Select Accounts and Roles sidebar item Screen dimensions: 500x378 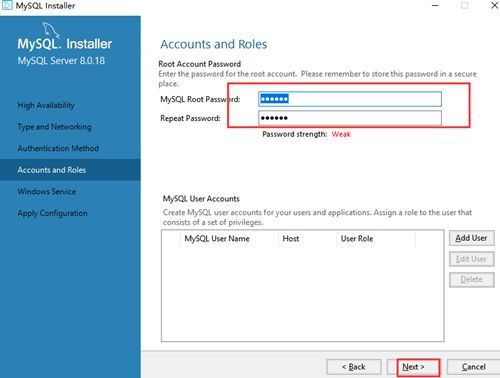click(x=70, y=170)
